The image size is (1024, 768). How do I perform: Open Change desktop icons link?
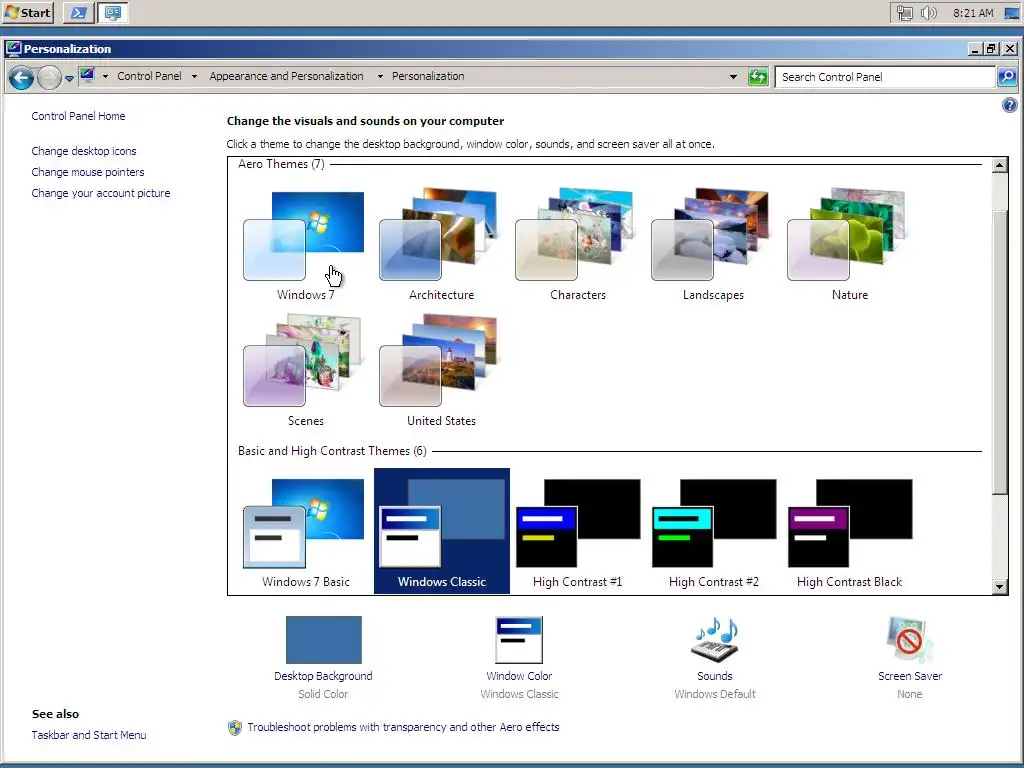84,151
